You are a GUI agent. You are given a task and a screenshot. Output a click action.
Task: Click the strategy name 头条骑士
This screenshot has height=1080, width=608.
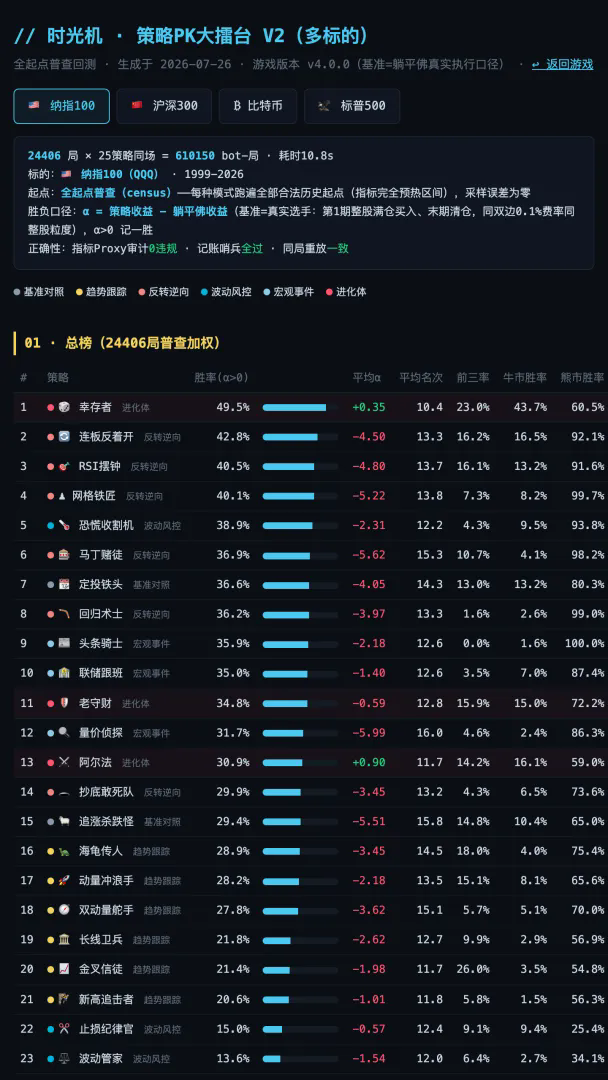101,643
